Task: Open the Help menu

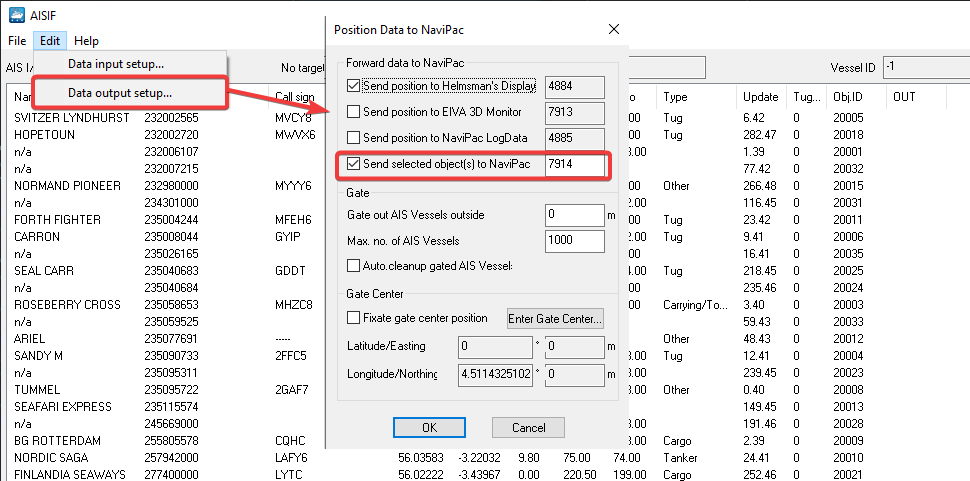Action: 86,41
